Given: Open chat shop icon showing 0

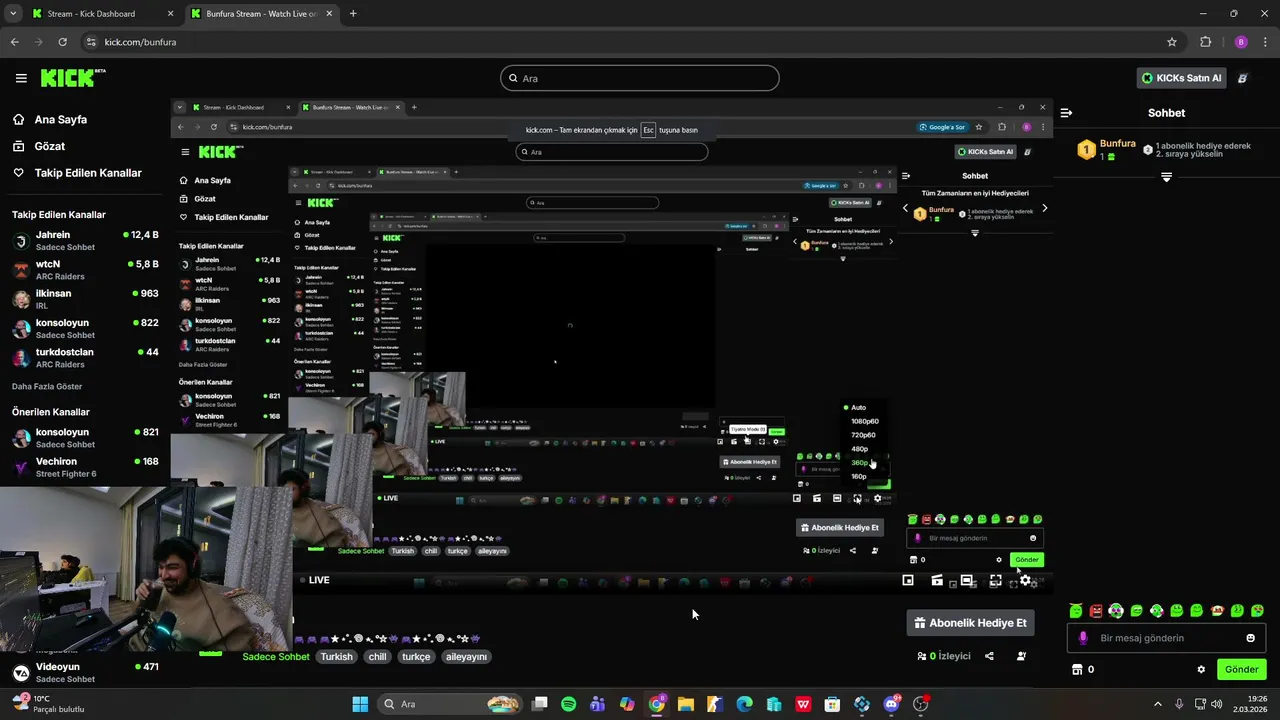Looking at the screenshot, I should tap(1083, 669).
